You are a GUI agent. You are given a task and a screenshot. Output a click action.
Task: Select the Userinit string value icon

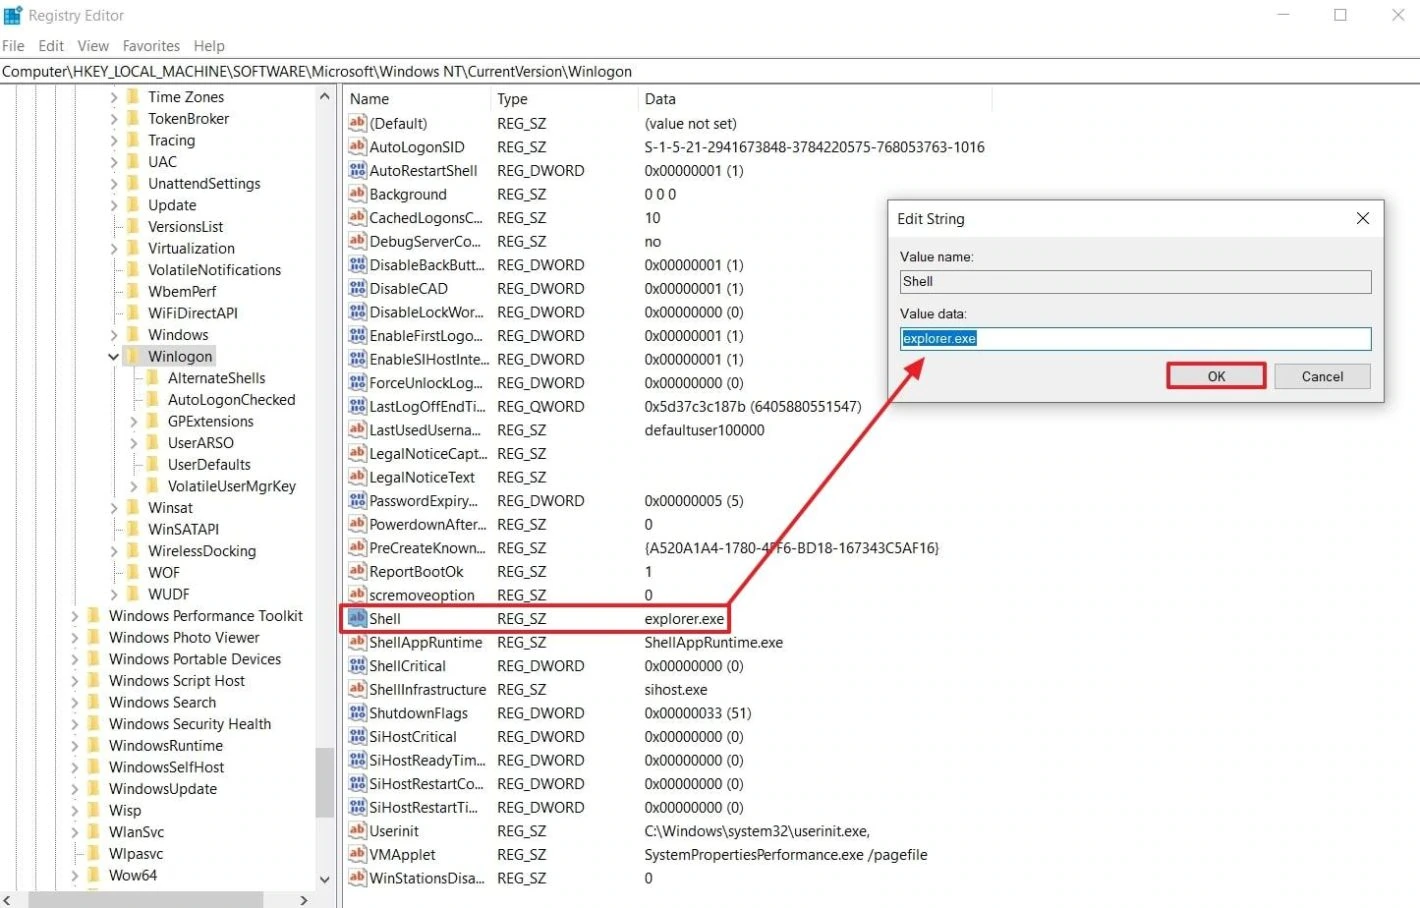click(x=357, y=830)
